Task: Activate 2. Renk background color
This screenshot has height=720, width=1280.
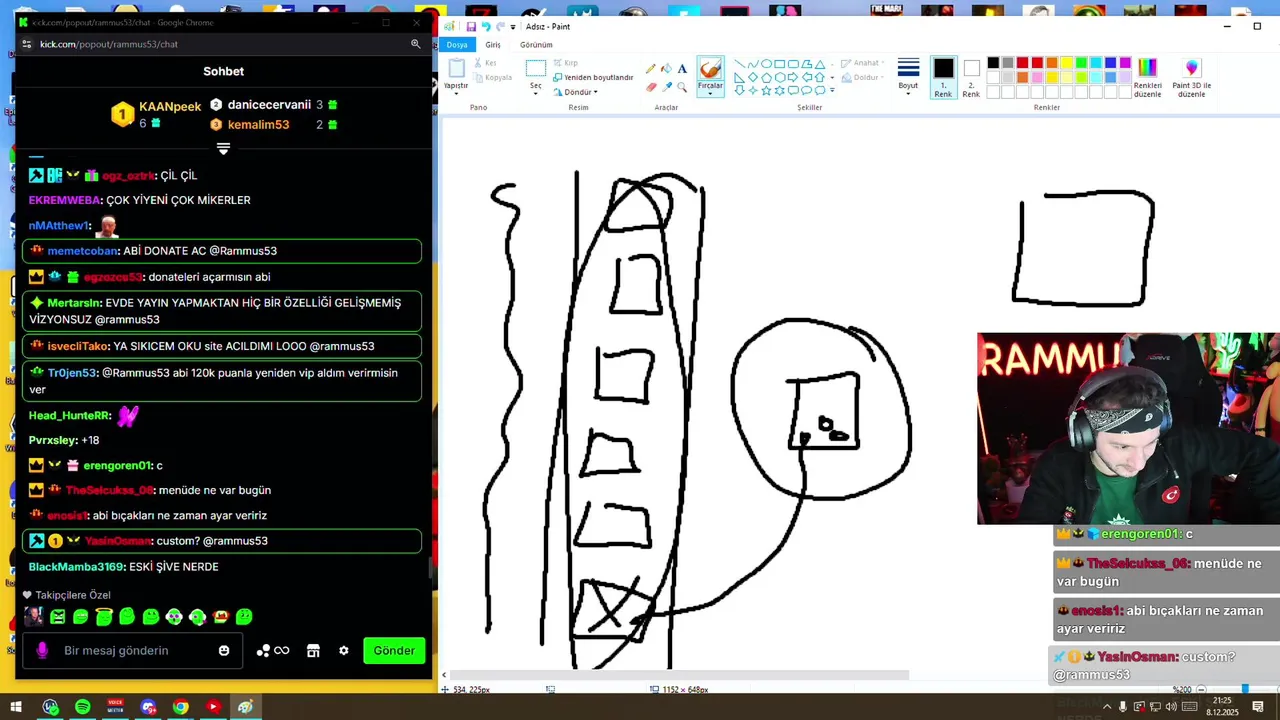Action: pos(971,77)
